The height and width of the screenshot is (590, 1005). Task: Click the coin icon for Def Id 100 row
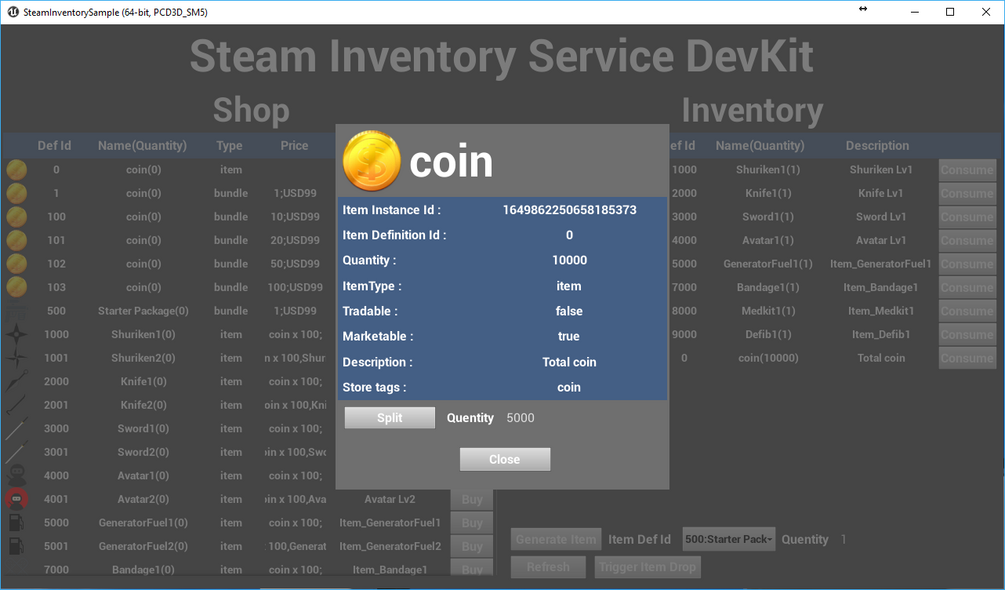[17, 217]
